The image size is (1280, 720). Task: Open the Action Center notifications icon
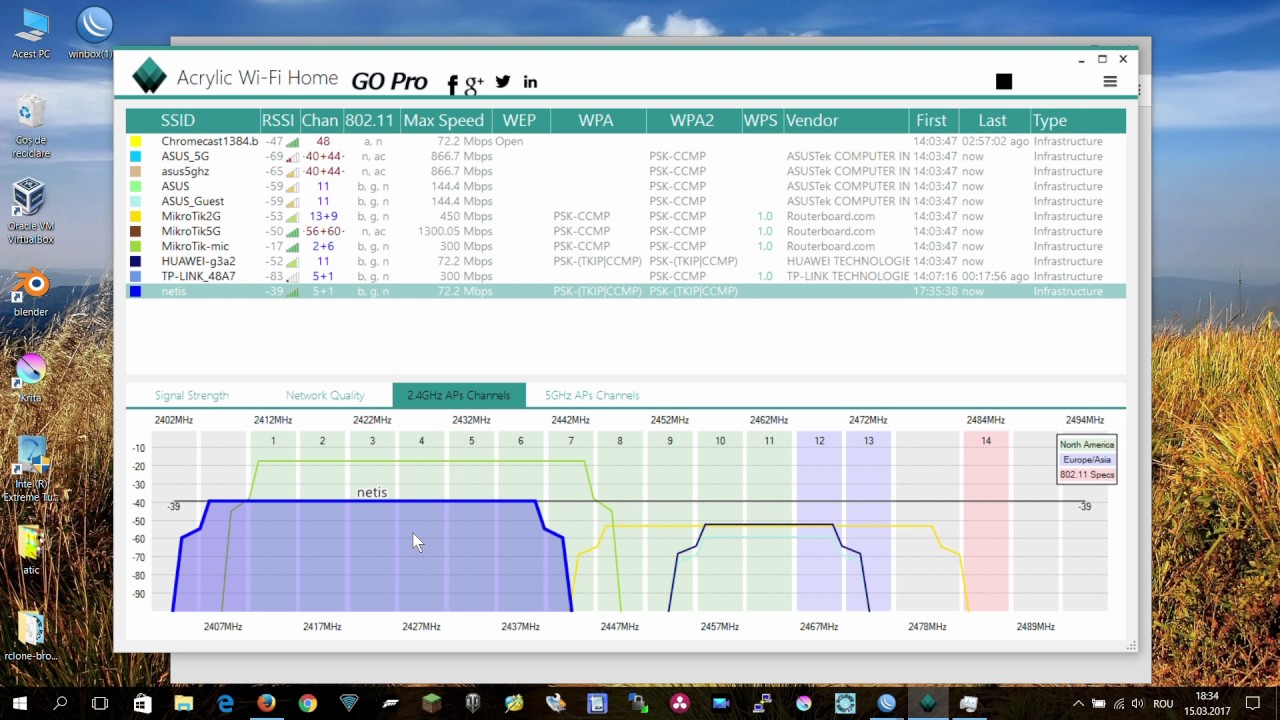(1253, 703)
